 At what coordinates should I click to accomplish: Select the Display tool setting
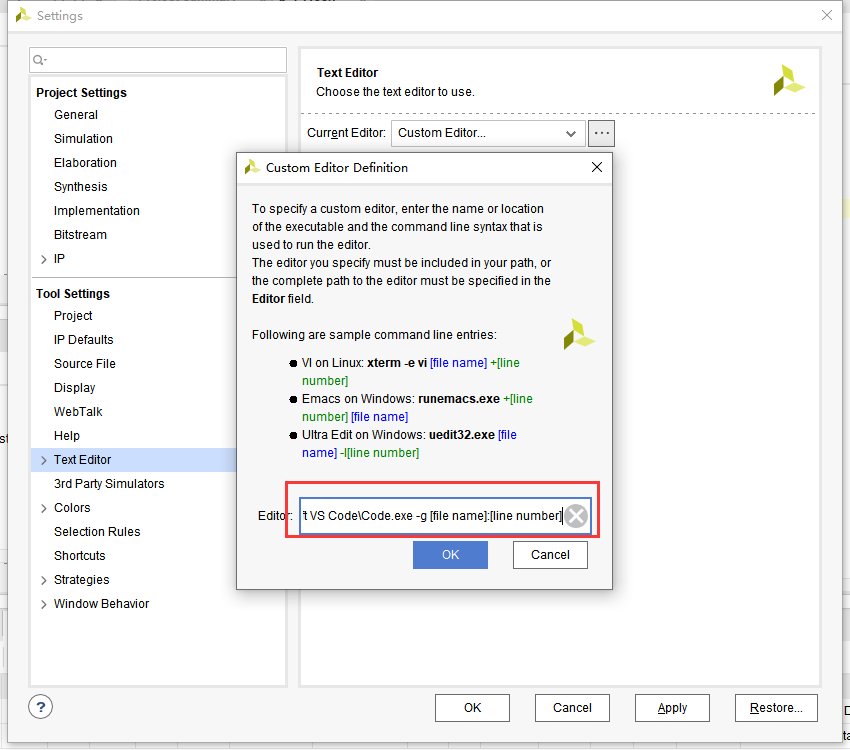click(75, 388)
